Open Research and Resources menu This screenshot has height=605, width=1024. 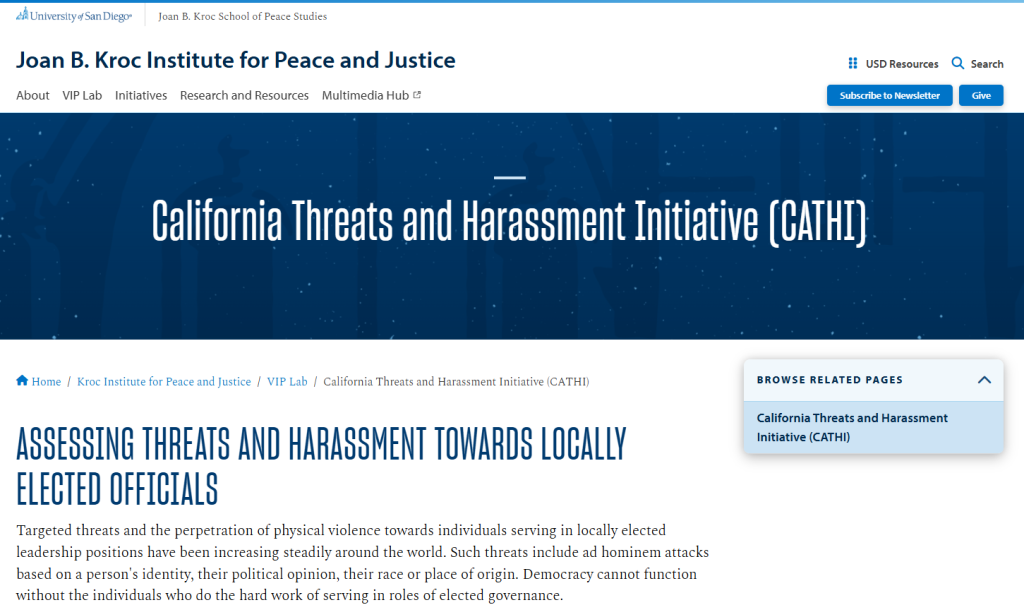pos(244,96)
